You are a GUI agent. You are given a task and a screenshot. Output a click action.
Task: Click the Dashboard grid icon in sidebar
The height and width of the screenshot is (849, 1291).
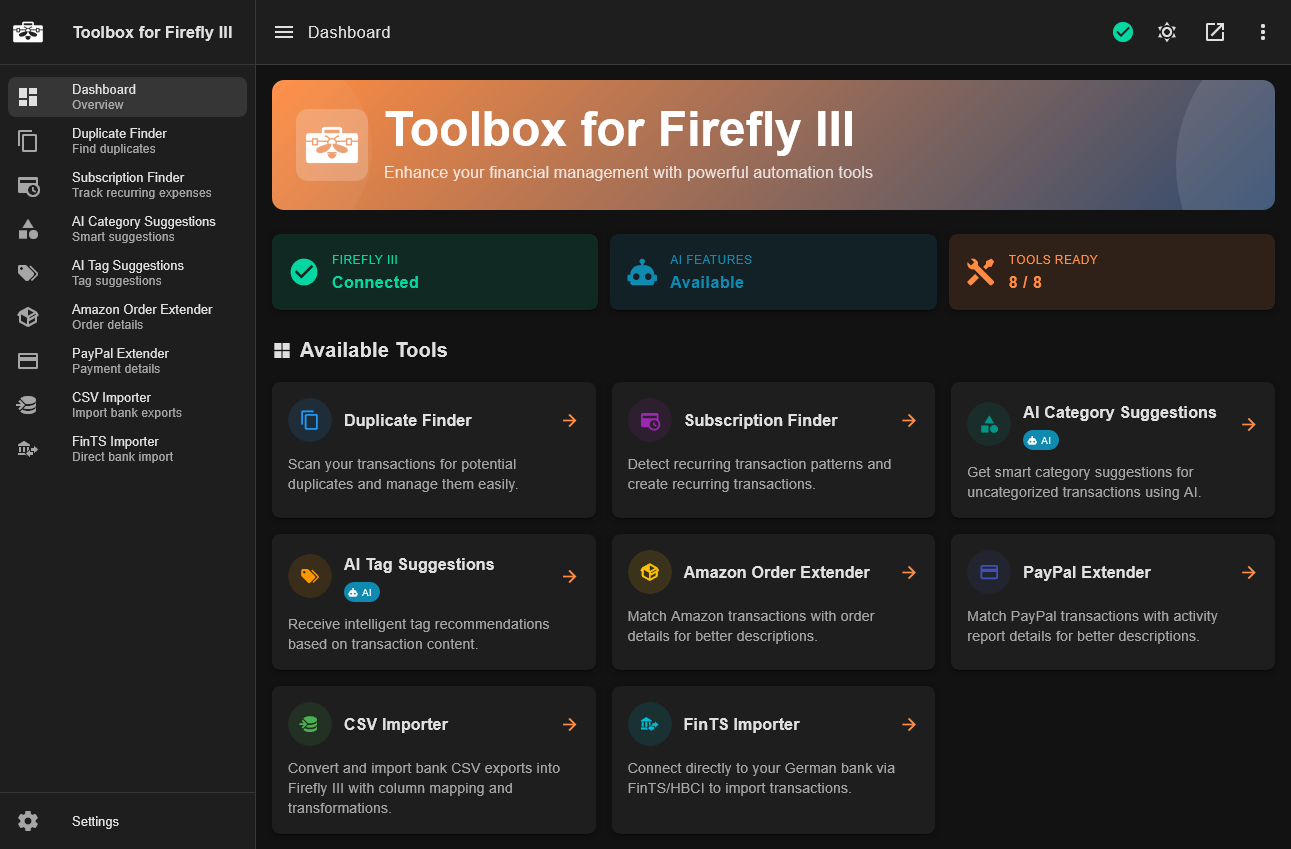click(28, 97)
